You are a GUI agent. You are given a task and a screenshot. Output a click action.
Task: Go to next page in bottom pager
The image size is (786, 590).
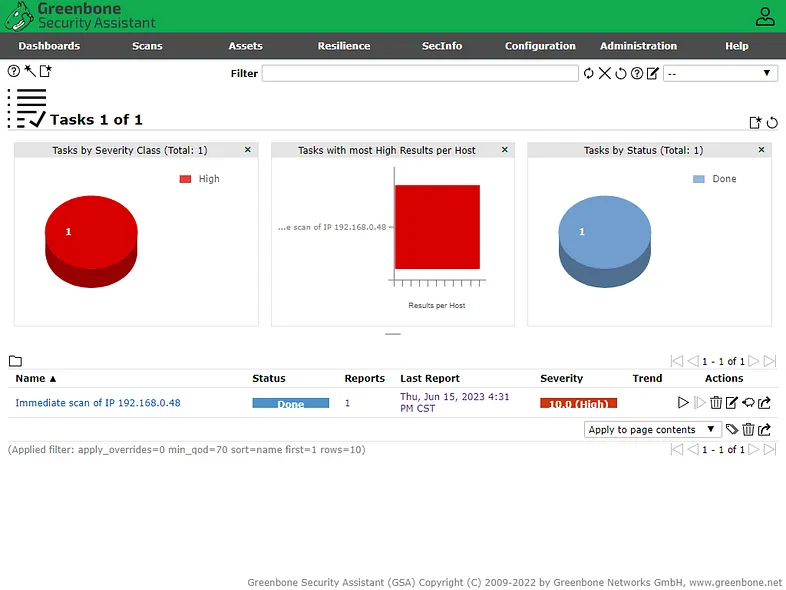(753, 450)
